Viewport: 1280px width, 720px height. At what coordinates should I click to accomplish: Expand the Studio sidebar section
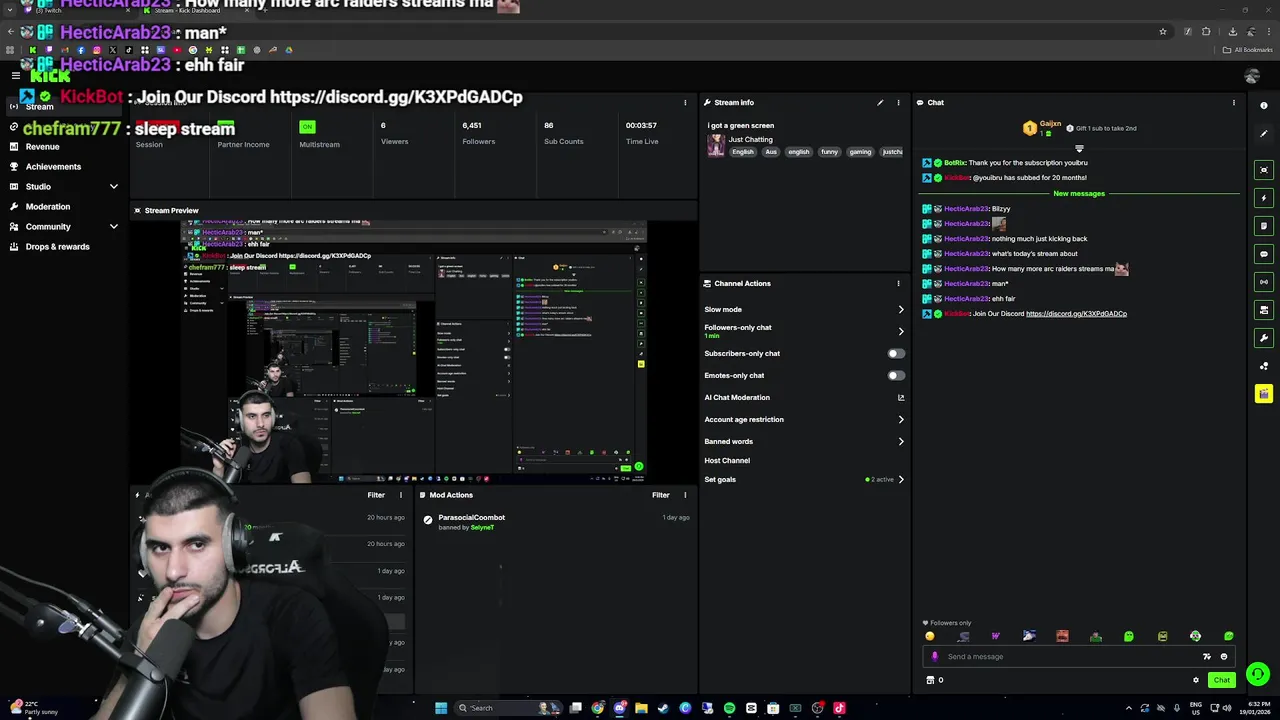[x=113, y=186]
